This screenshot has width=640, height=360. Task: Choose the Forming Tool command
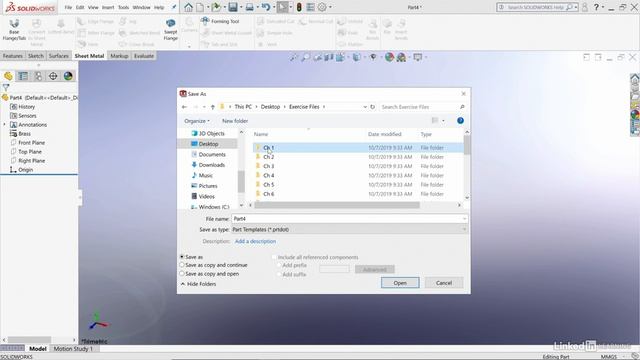click(x=220, y=21)
